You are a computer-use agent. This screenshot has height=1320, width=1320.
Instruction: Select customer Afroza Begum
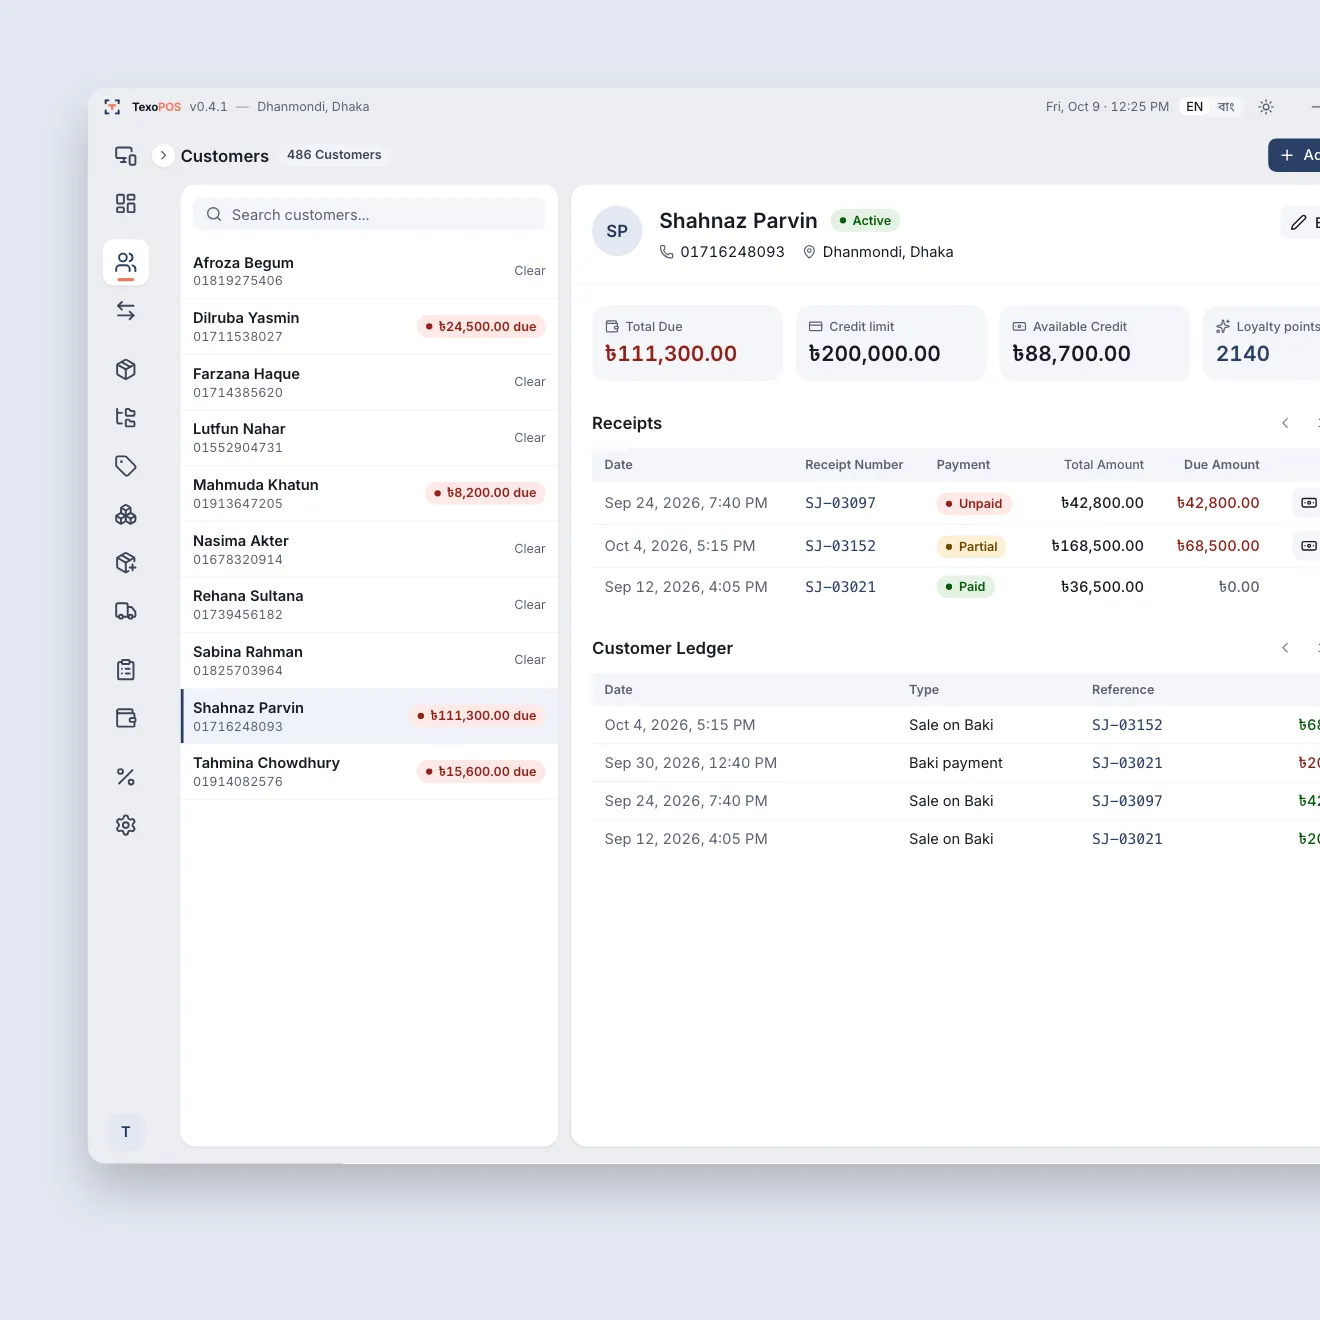coord(369,271)
